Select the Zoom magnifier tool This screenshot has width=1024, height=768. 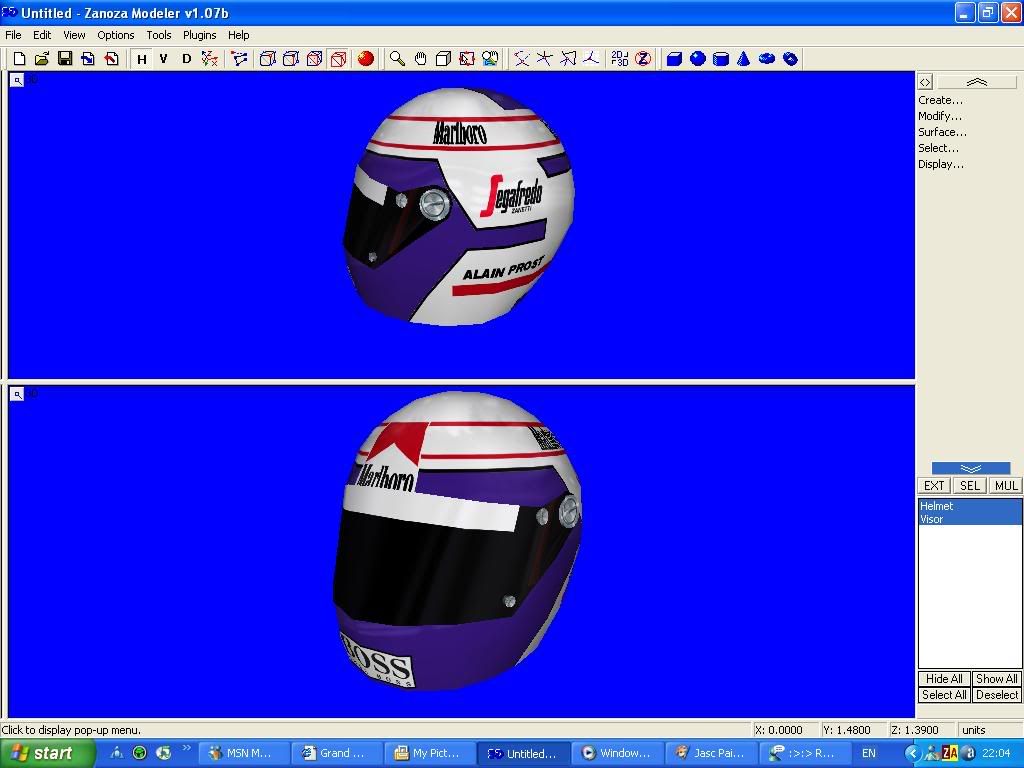(x=395, y=59)
